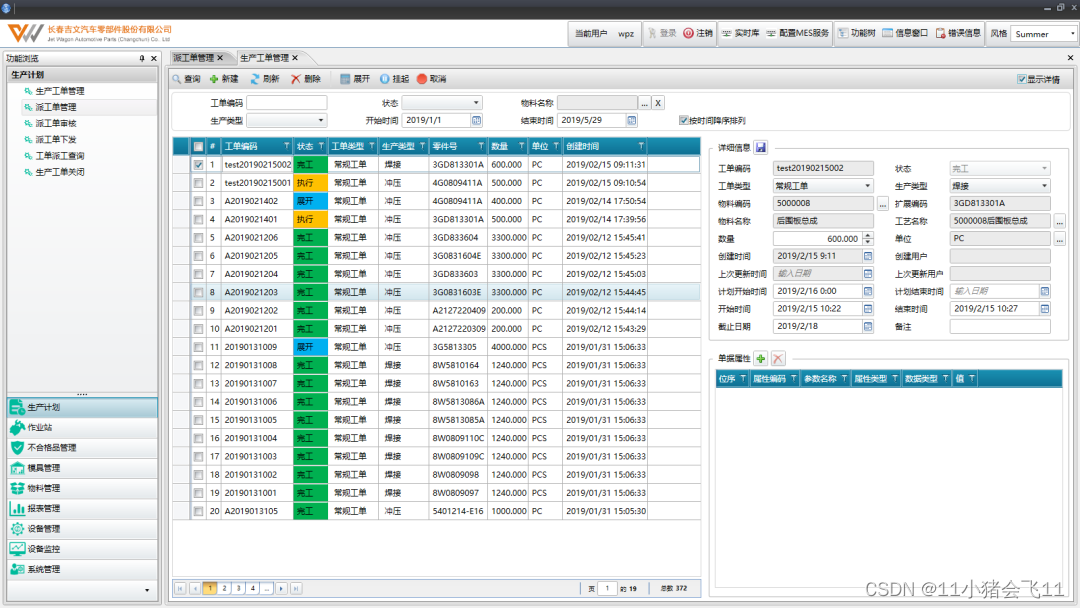The width and height of the screenshot is (1080, 608).
Task: Show the 功能树 panel
Action: coord(856,33)
